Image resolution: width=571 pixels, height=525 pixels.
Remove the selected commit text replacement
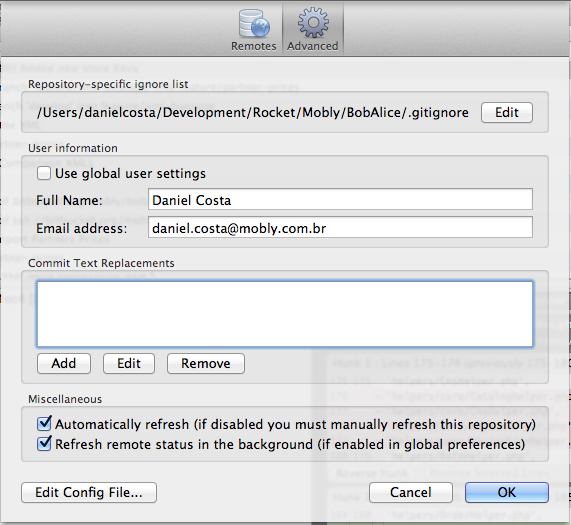click(x=206, y=363)
